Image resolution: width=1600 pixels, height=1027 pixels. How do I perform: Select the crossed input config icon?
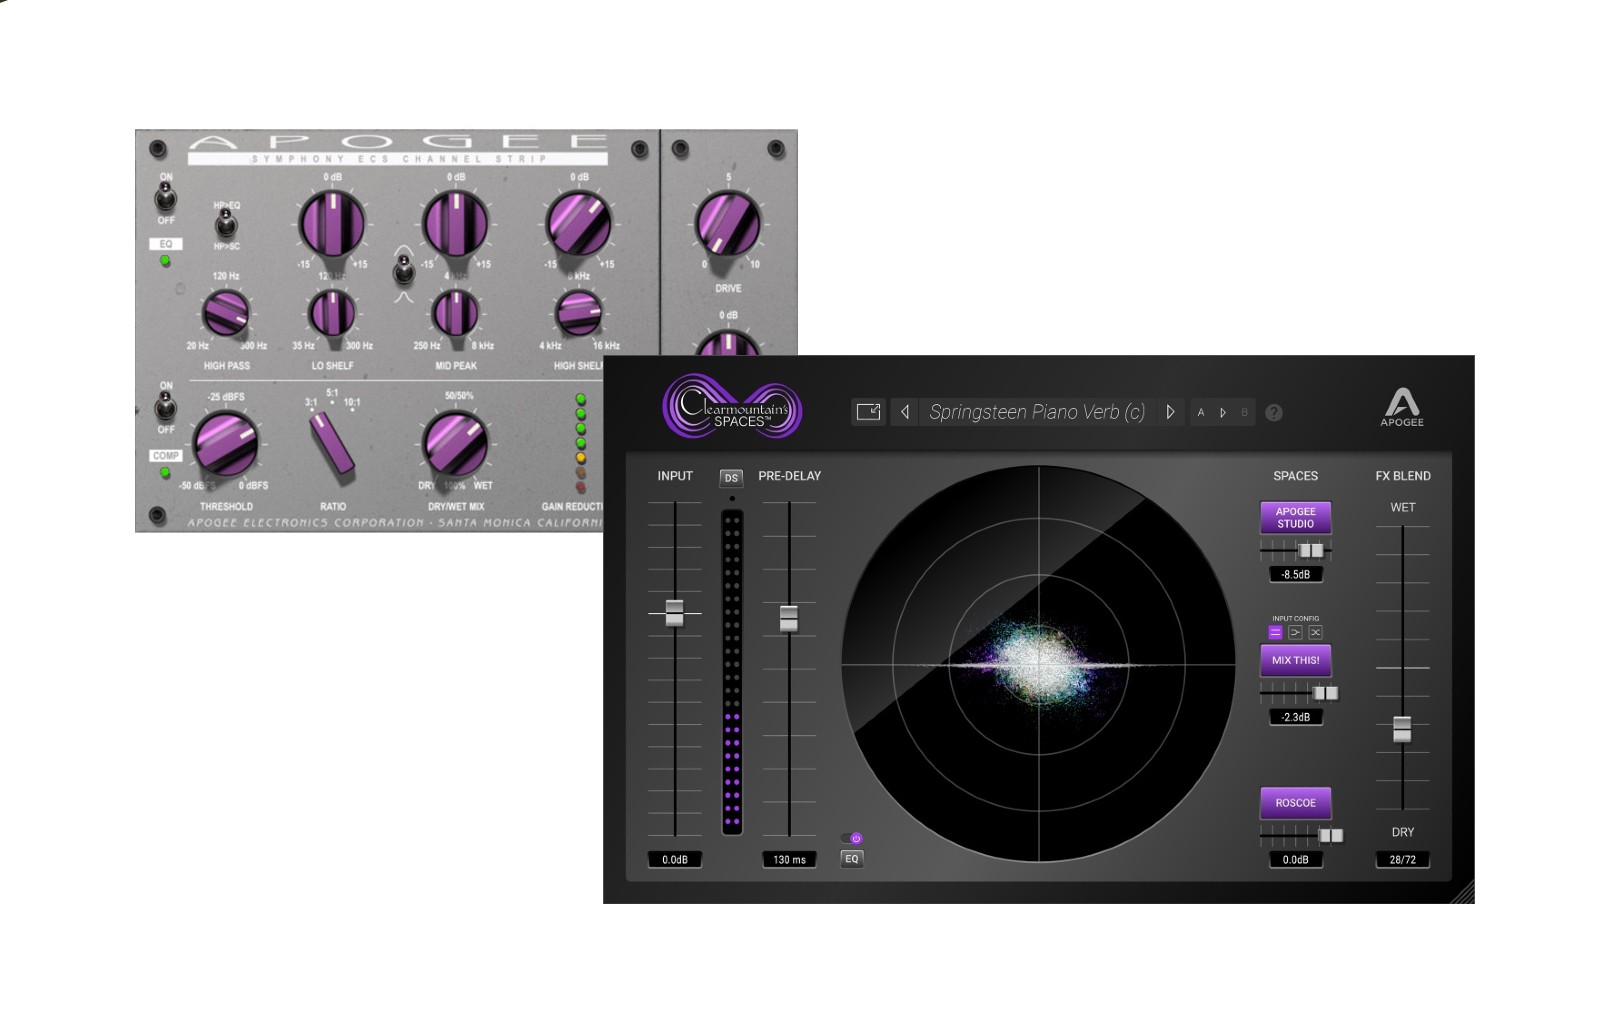coord(1315,632)
